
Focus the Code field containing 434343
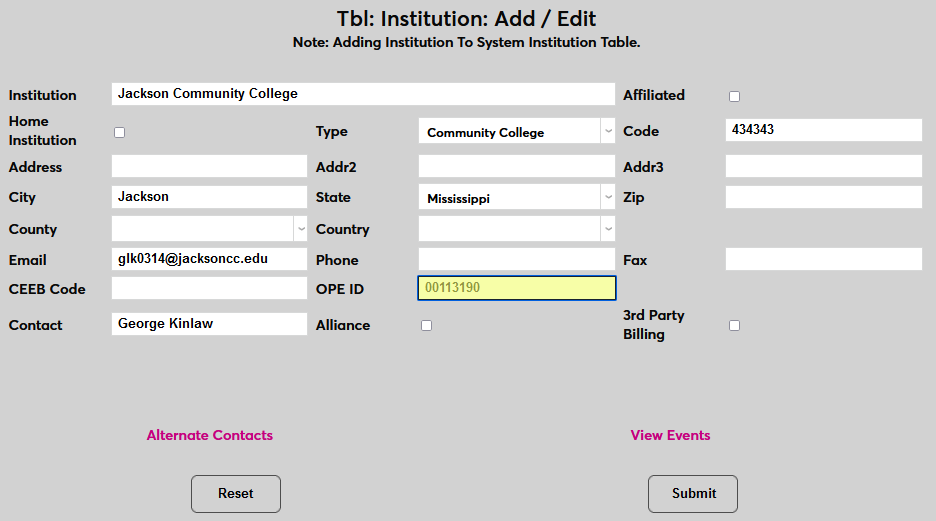[x=823, y=130]
